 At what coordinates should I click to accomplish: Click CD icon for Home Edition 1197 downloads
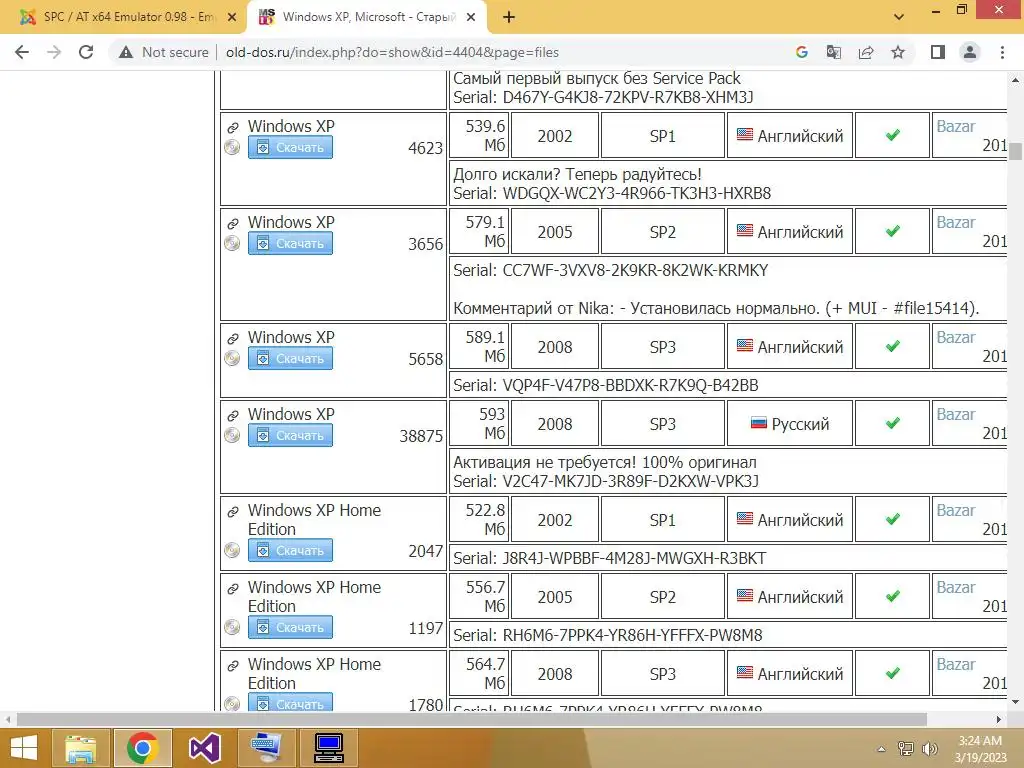coord(232,627)
